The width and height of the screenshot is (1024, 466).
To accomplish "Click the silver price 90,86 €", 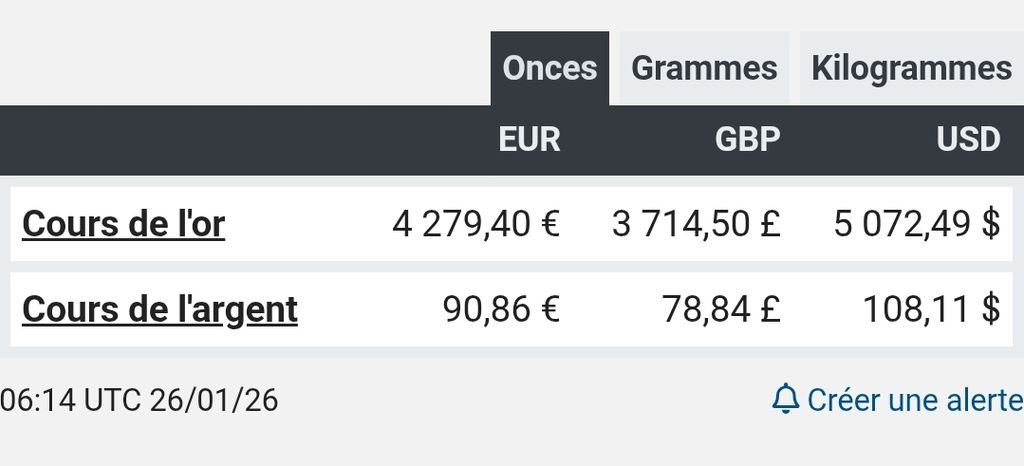I will 501,310.
